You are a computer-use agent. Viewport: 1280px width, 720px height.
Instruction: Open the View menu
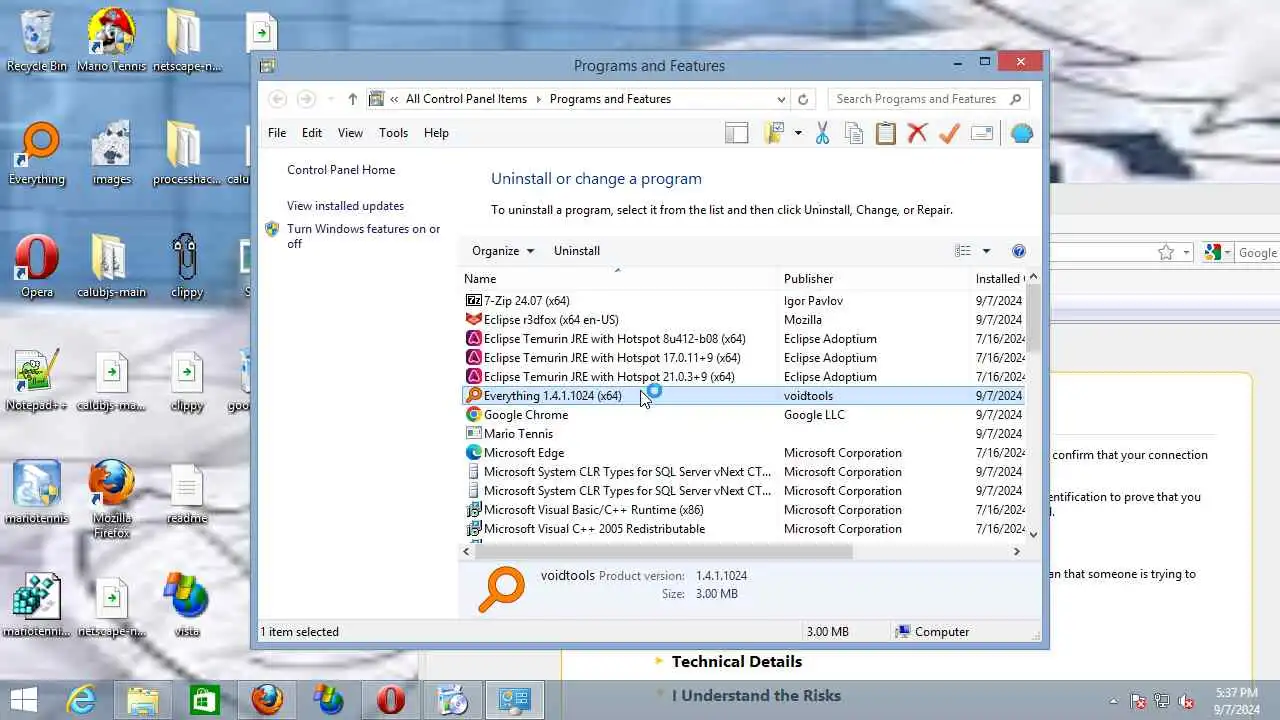click(x=350, y=133)
